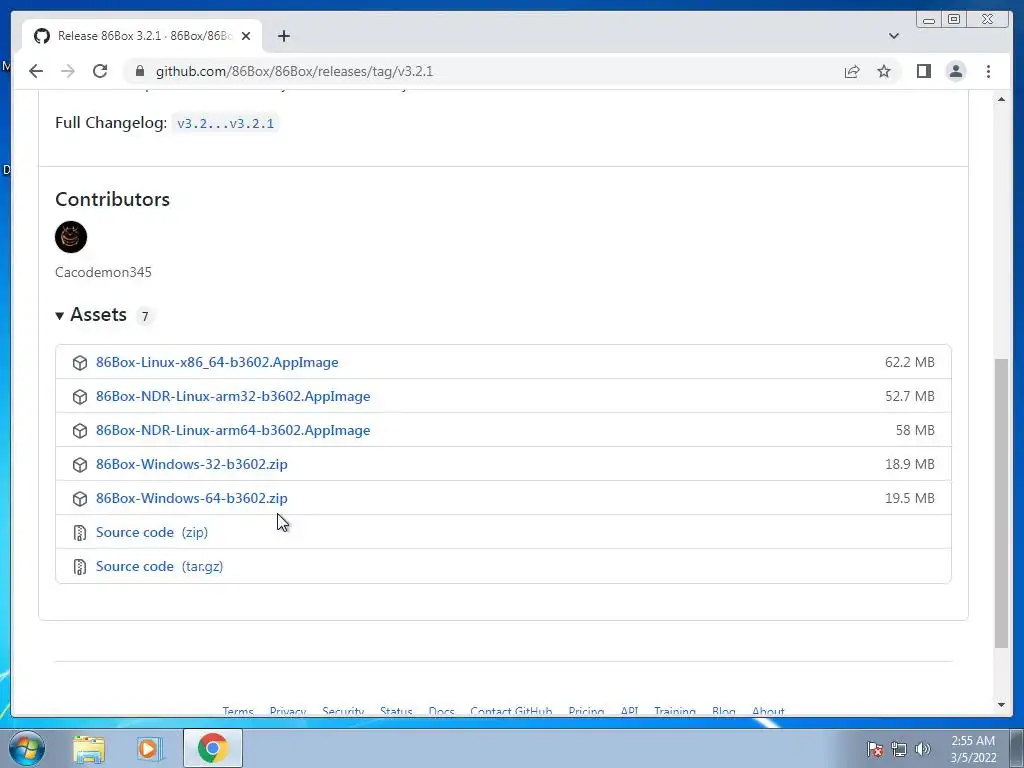Download 86Box-NDR-Linux-arm32-b3602.AppImage
Viewport: 1024px width, 768px height.
pyautogui.click(x=232, y=396)
